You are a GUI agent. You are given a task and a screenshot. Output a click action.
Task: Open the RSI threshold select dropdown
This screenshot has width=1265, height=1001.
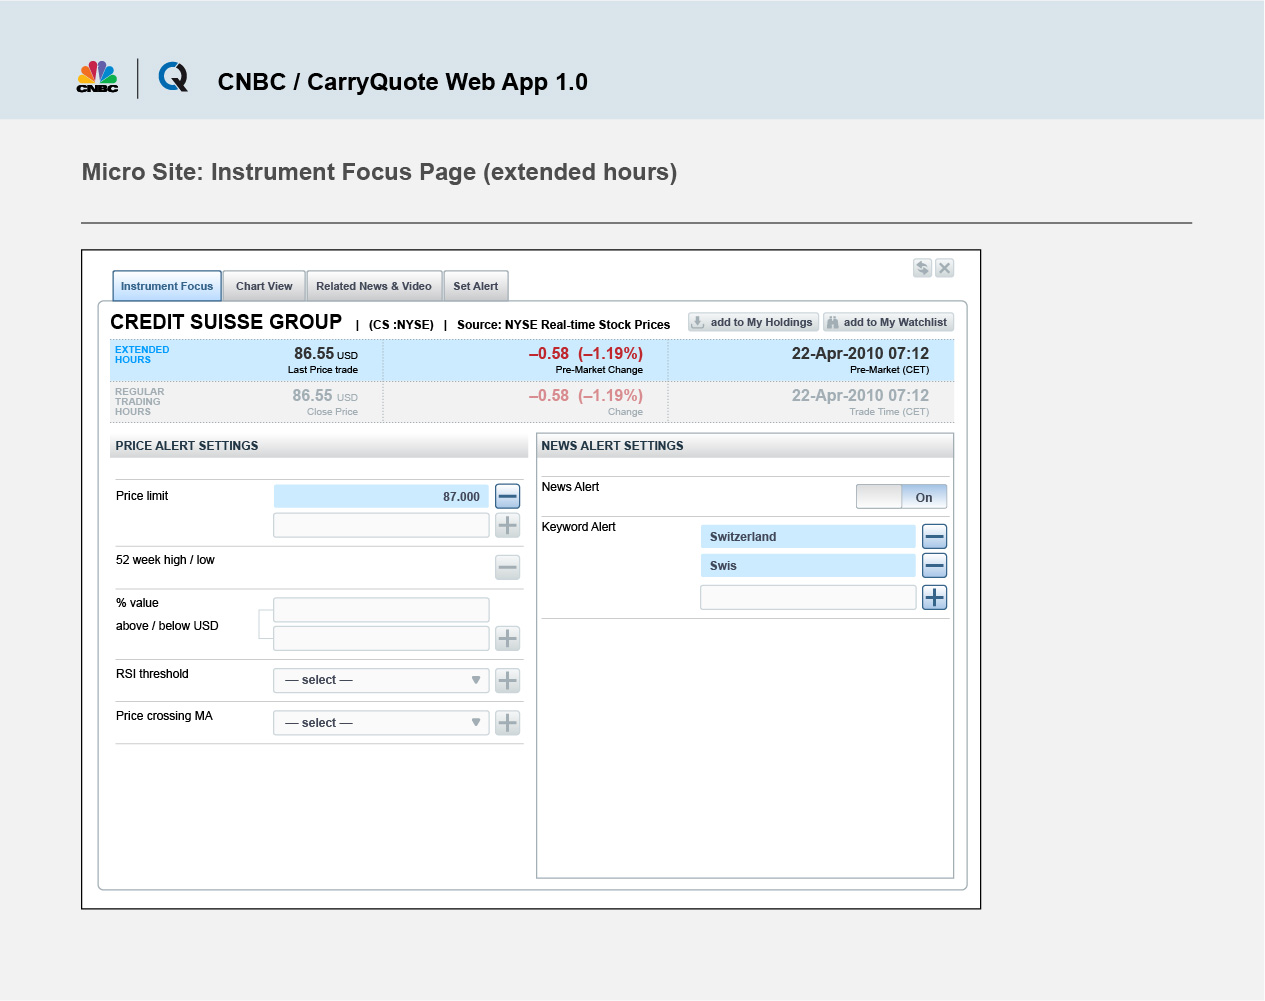(x=381, y=681)
